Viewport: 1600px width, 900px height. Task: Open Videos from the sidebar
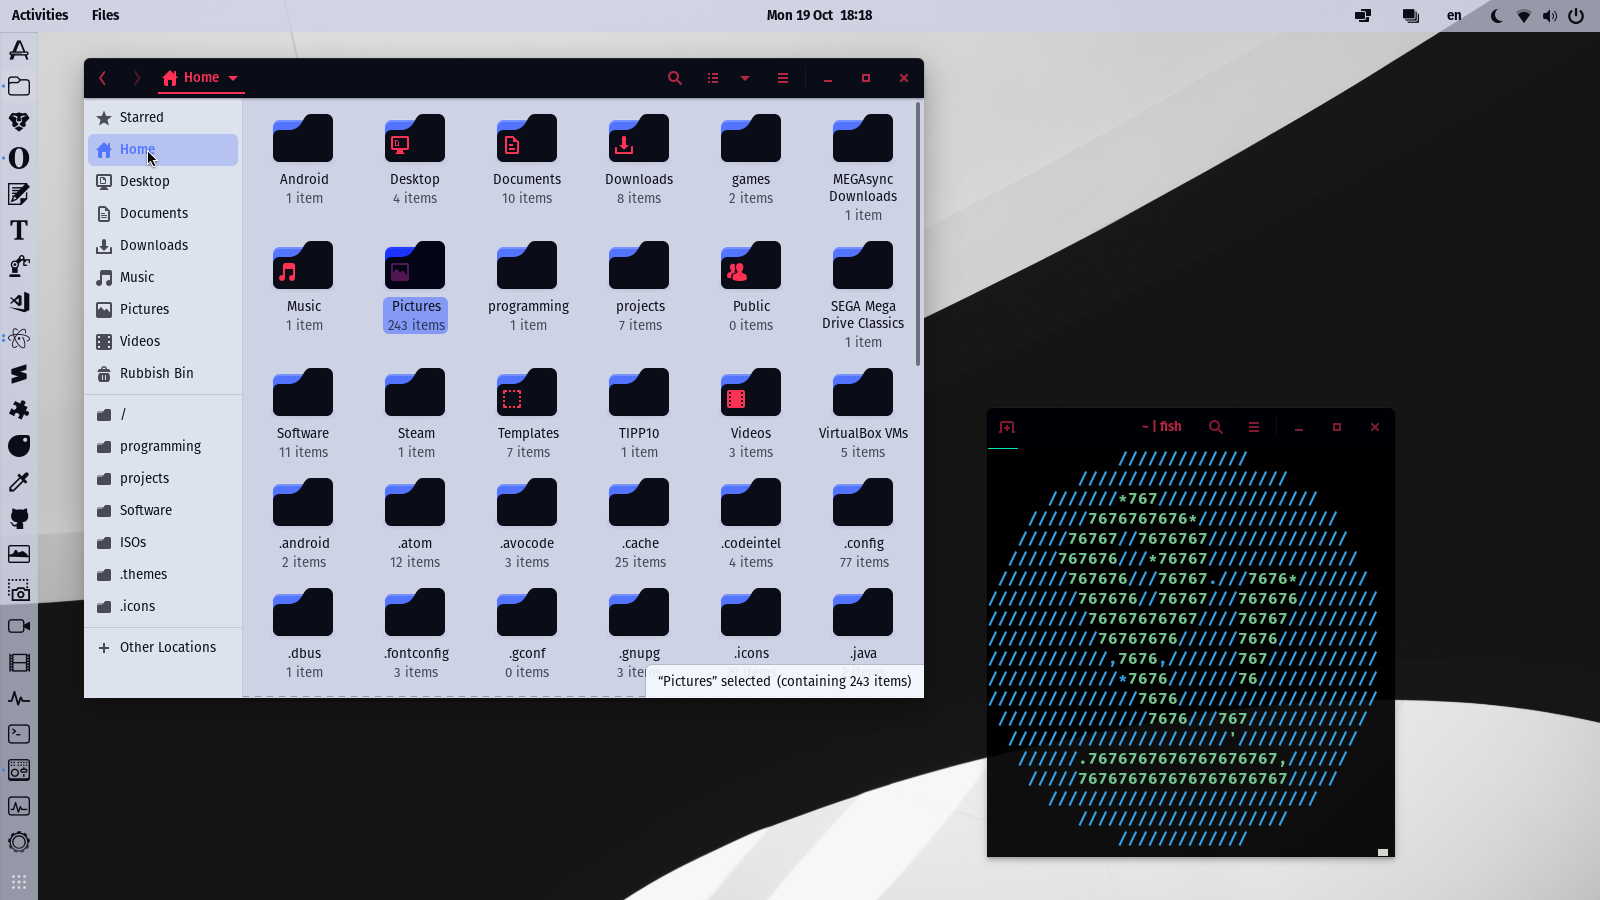pos(163,342)
